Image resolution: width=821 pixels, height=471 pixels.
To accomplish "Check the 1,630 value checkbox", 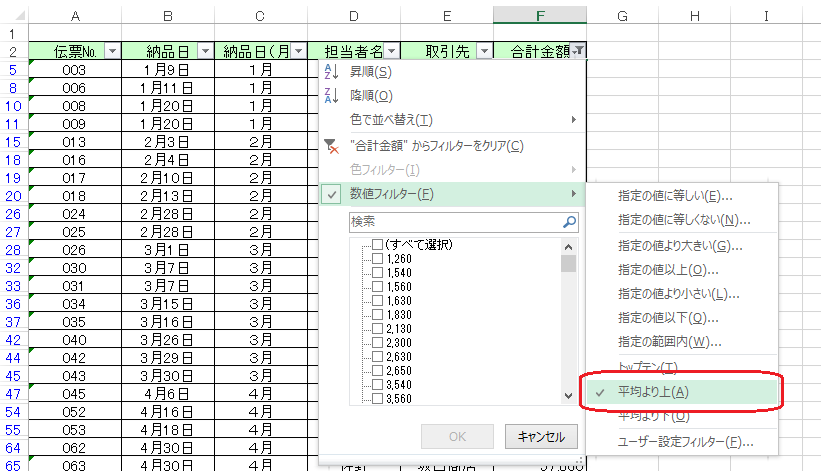I will (378, 300).
